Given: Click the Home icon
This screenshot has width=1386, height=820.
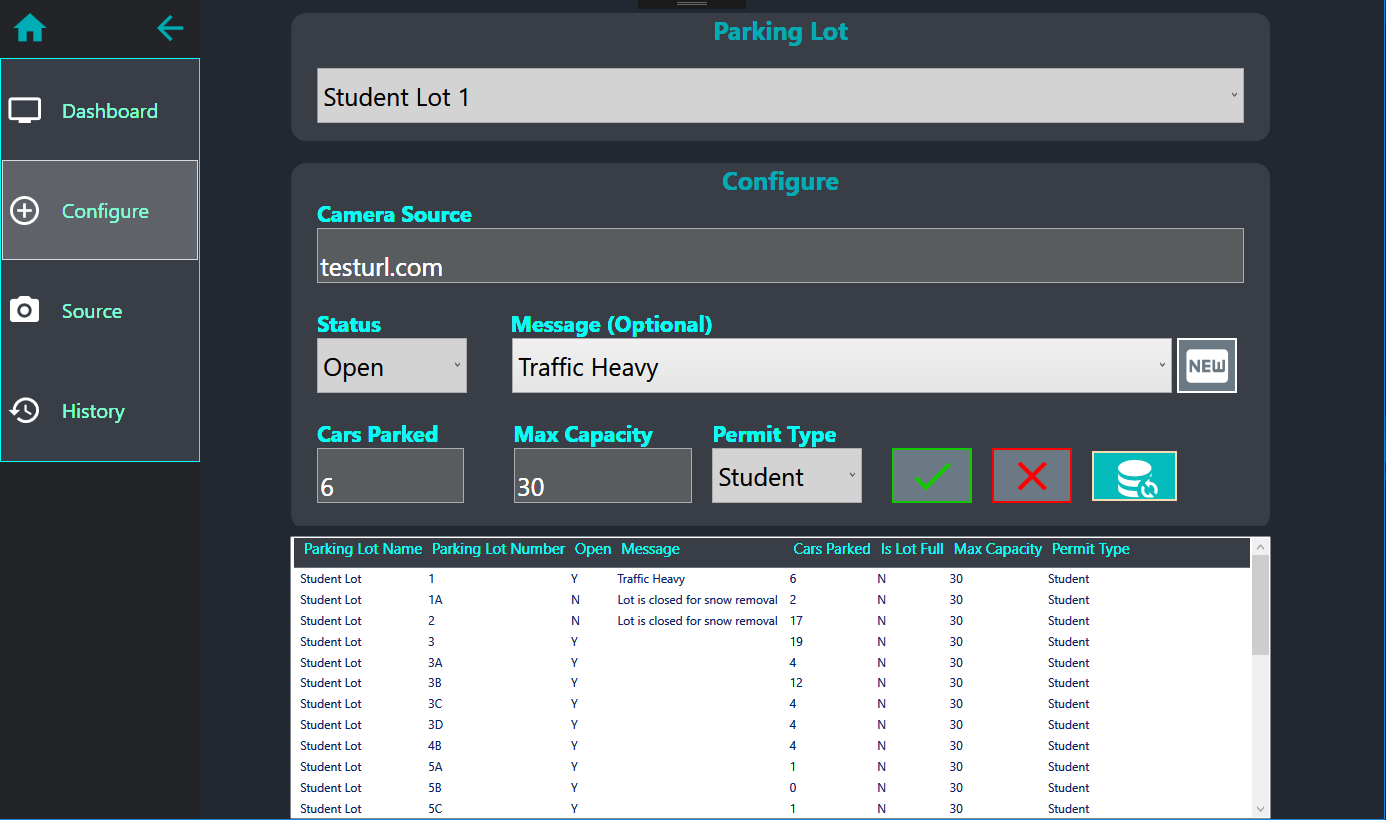Looking at the screenshot, I should [x=29, y=28].
